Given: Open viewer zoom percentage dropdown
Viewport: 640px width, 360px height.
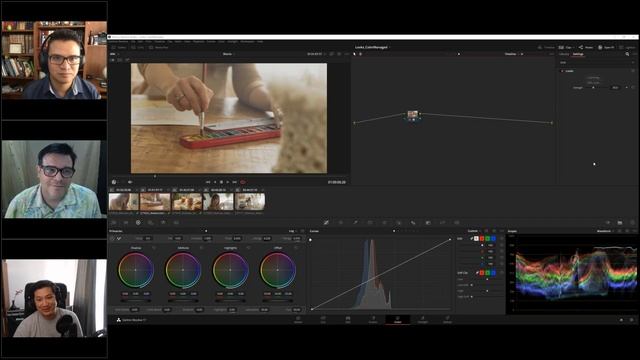Looking at the screenshot, I should tap(113, 54).
